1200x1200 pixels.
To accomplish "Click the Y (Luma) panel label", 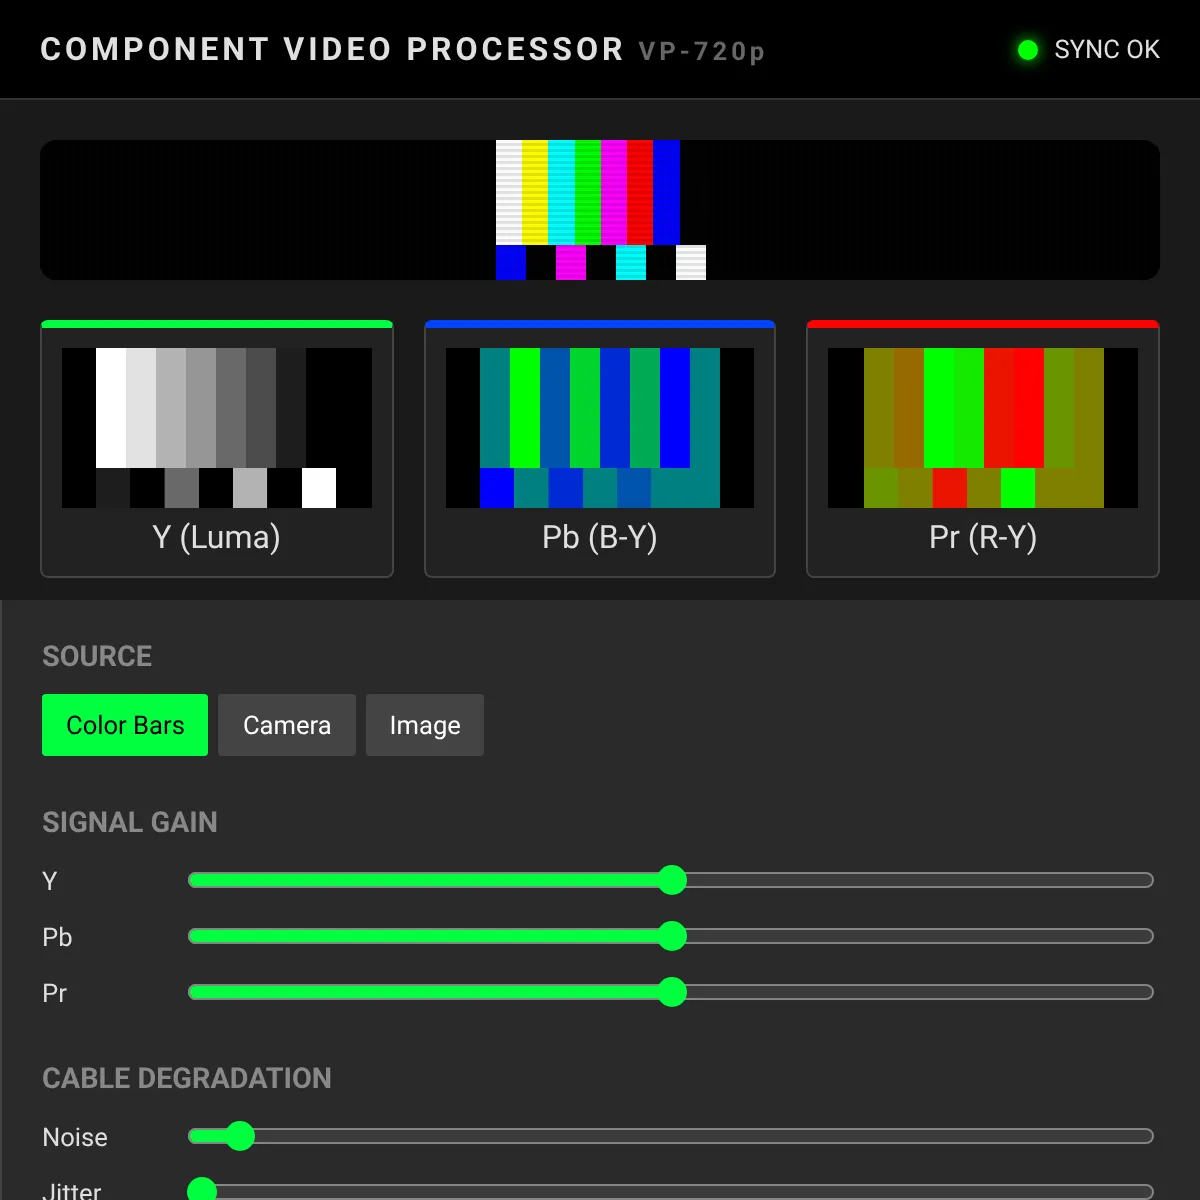I will pyautogui.click(x=217, y=537).
